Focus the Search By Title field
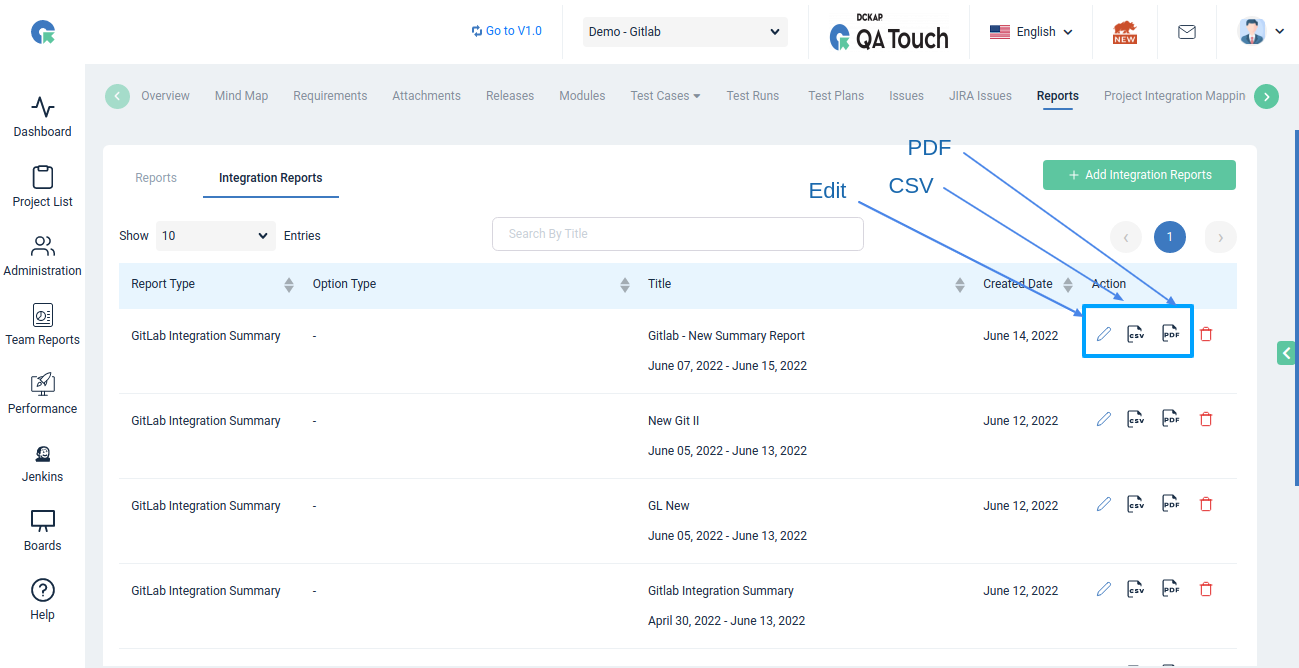This screenshot has height=668, width=1299. tap(678, 234)
